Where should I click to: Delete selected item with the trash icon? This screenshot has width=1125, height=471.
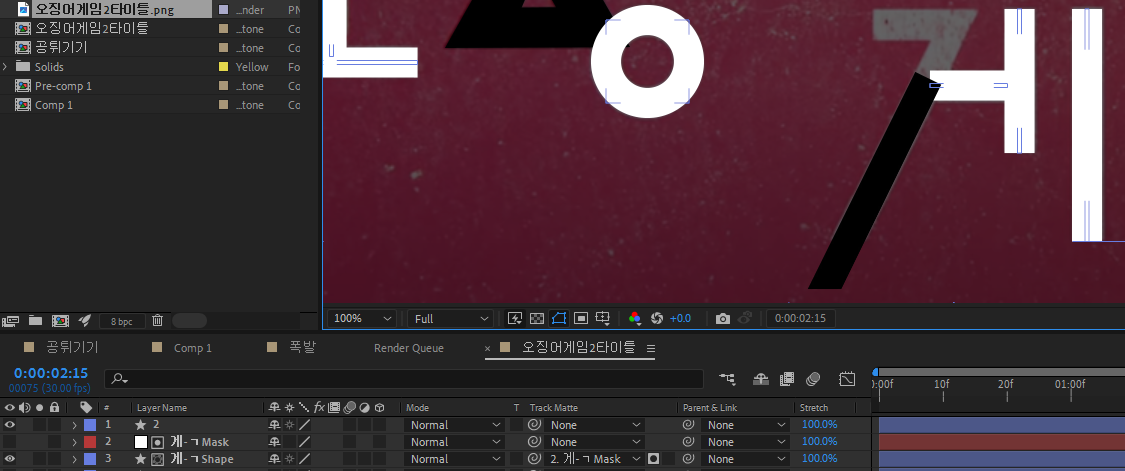(158, 320)
